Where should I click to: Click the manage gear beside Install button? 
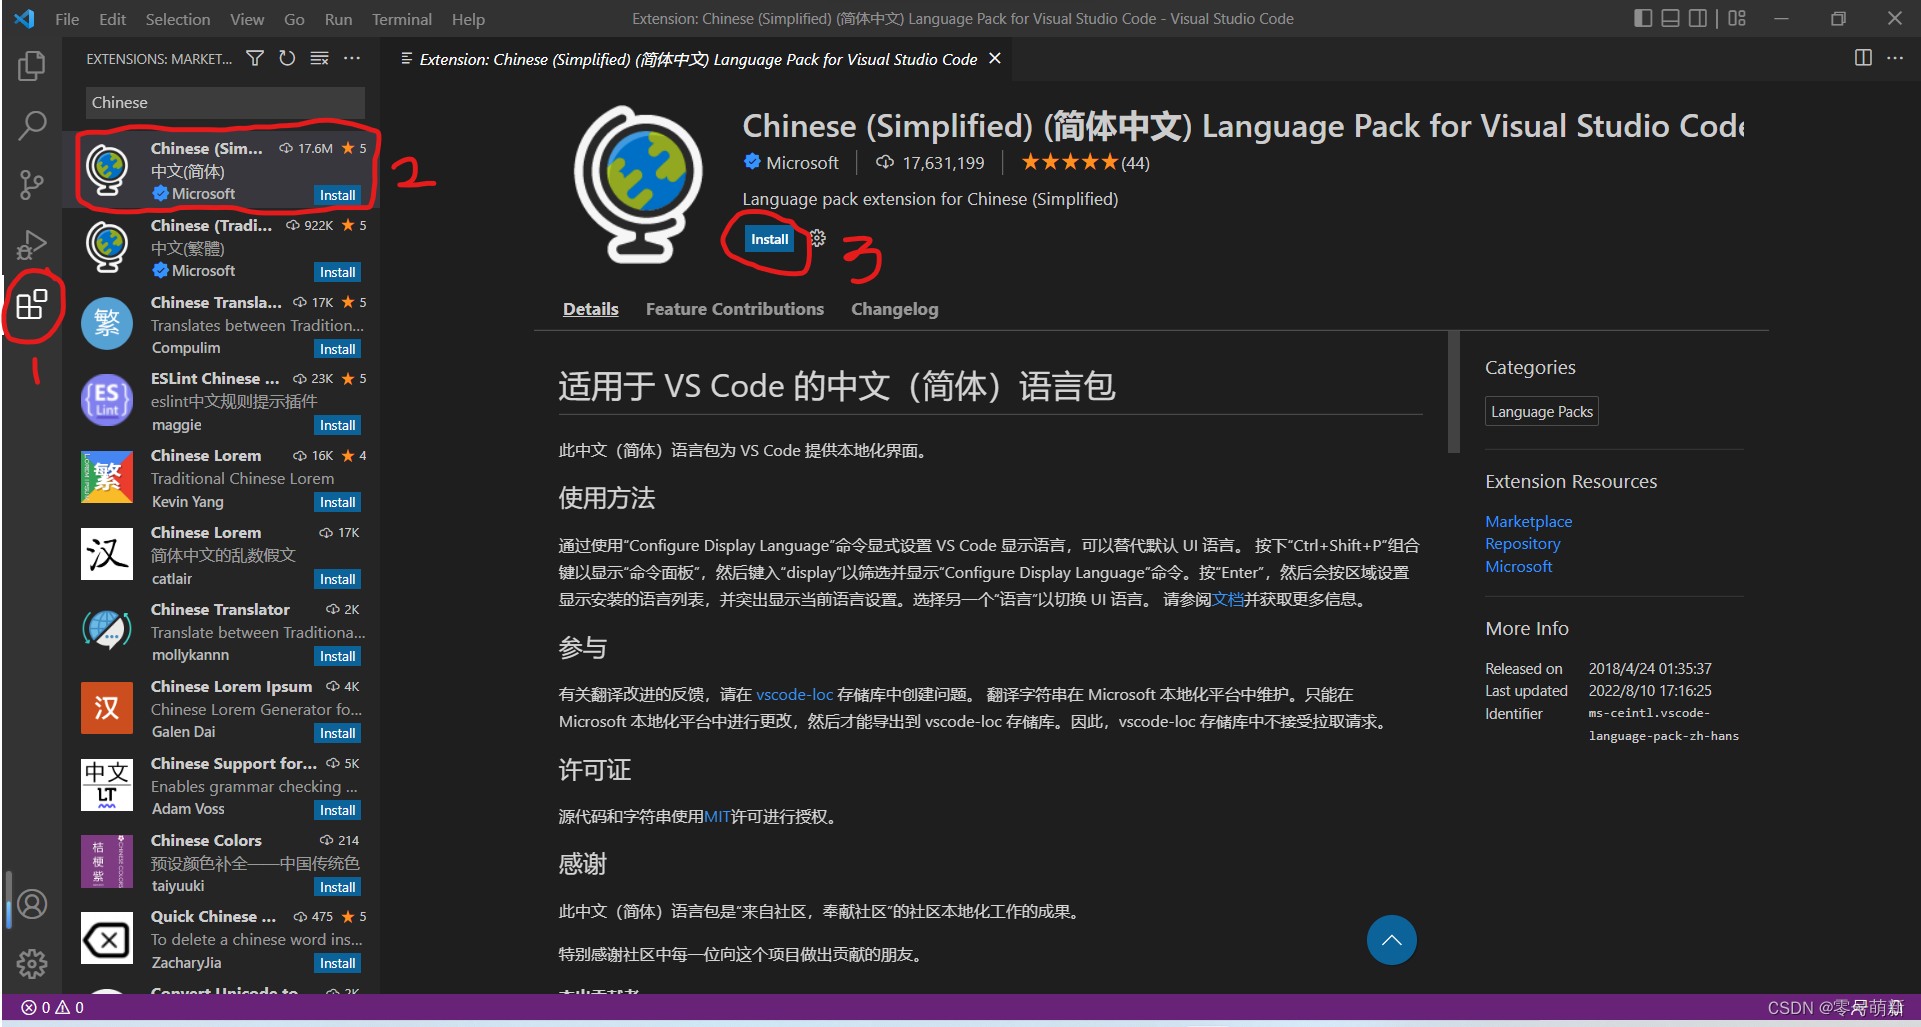tap(818, 238)
